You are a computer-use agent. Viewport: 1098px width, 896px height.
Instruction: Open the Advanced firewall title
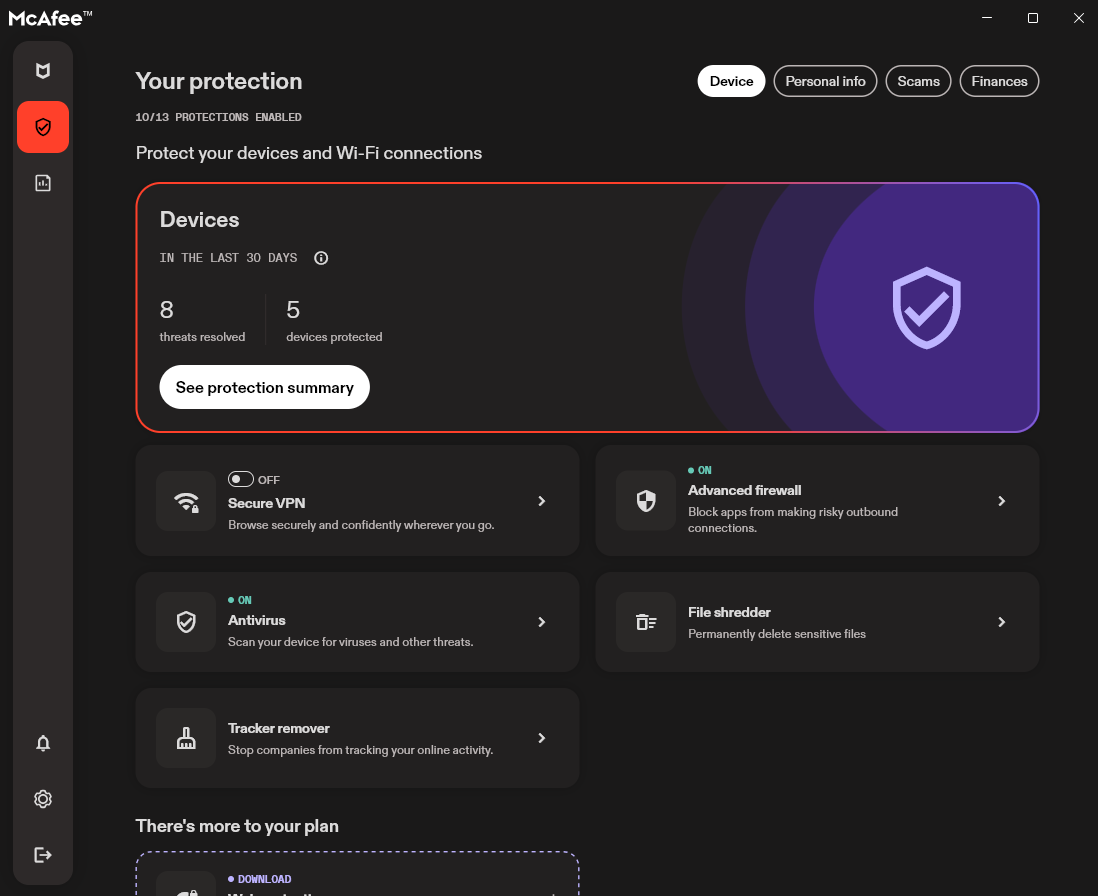tap(744, 490)
